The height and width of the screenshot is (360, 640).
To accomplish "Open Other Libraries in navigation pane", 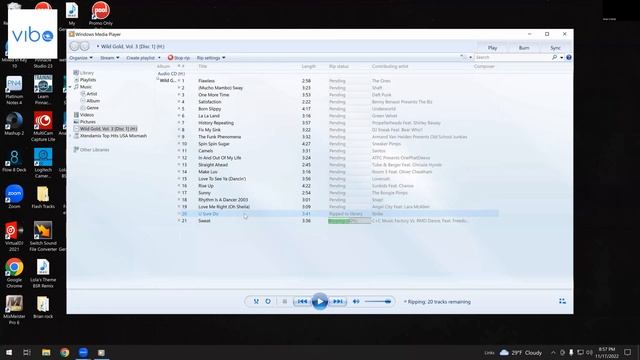I will pos(94,150).
